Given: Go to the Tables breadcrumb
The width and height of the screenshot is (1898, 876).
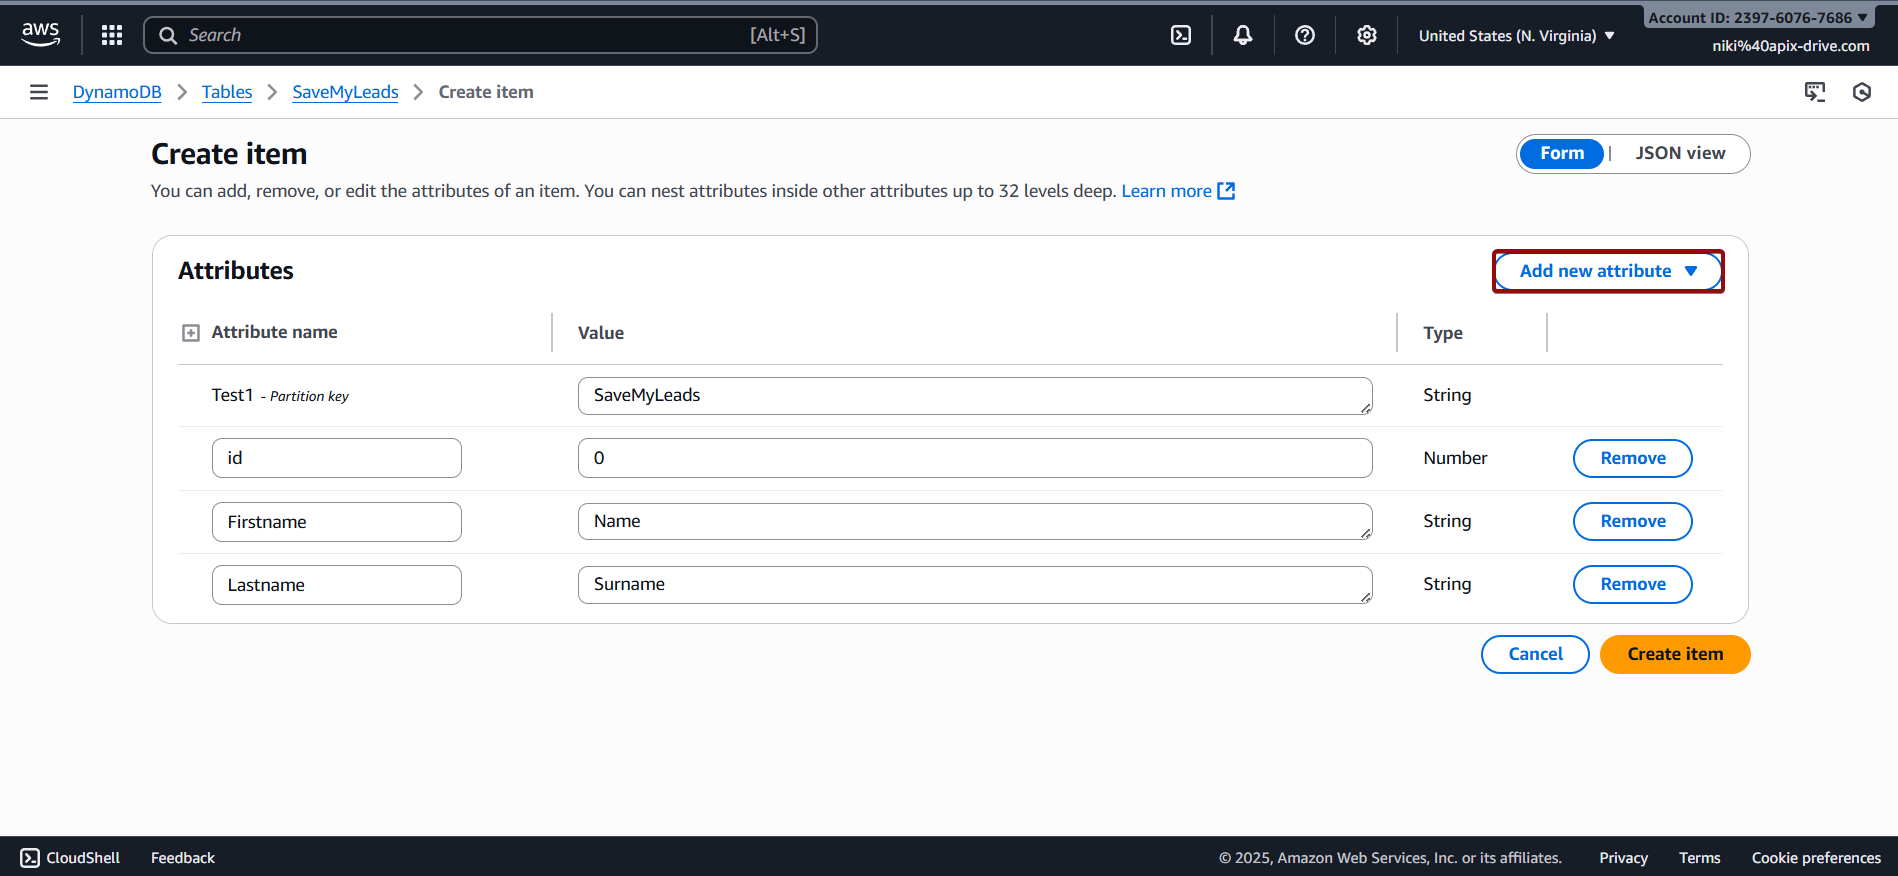Looking at the screenshot, I should coord(227,92).
